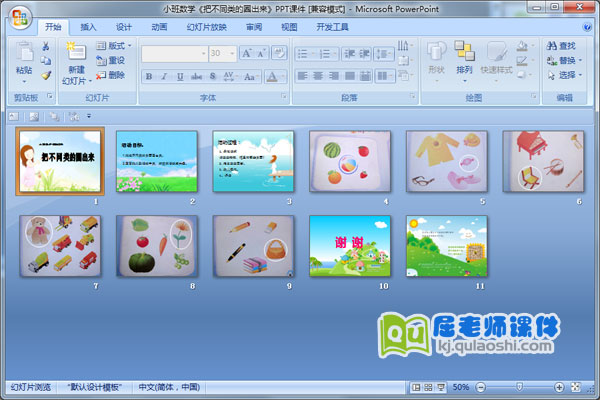
Task: Click Justify alignment icon
Action: click(x=349, y=76)
